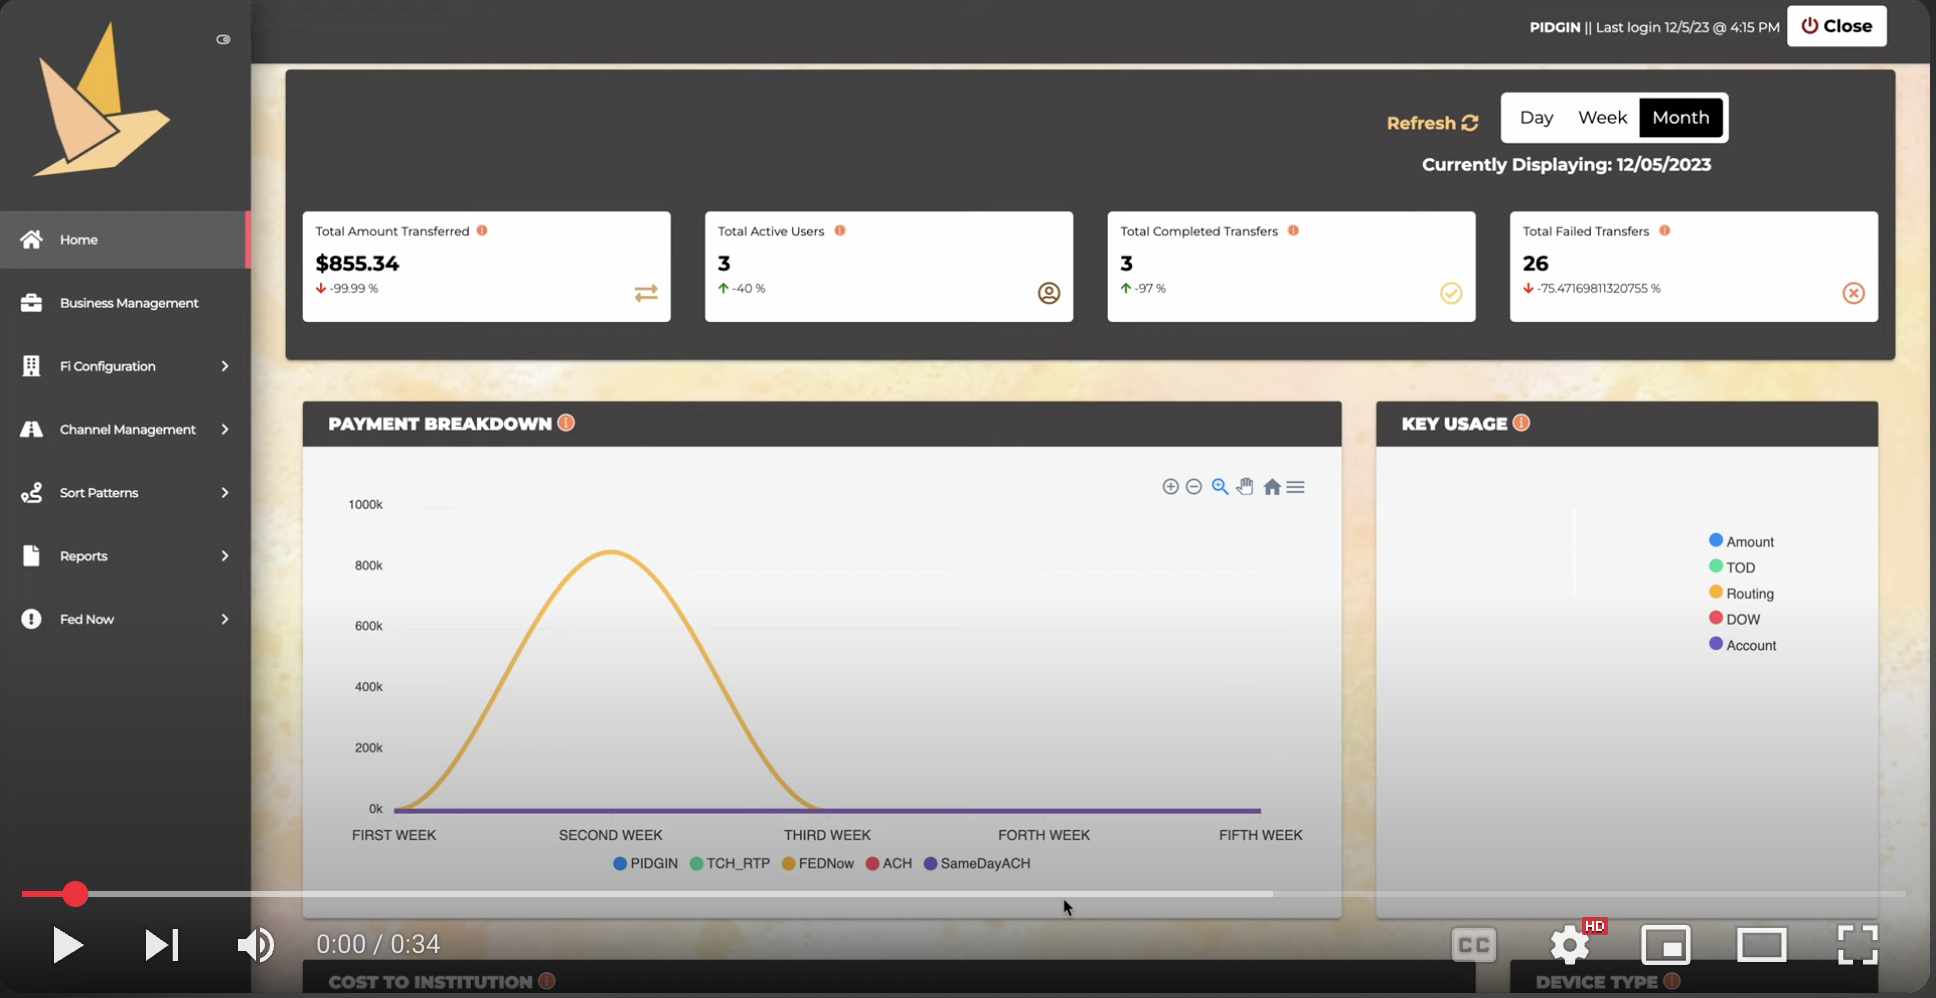
Task: Expand the Fed Now submenu chevron
Action: 225,619
